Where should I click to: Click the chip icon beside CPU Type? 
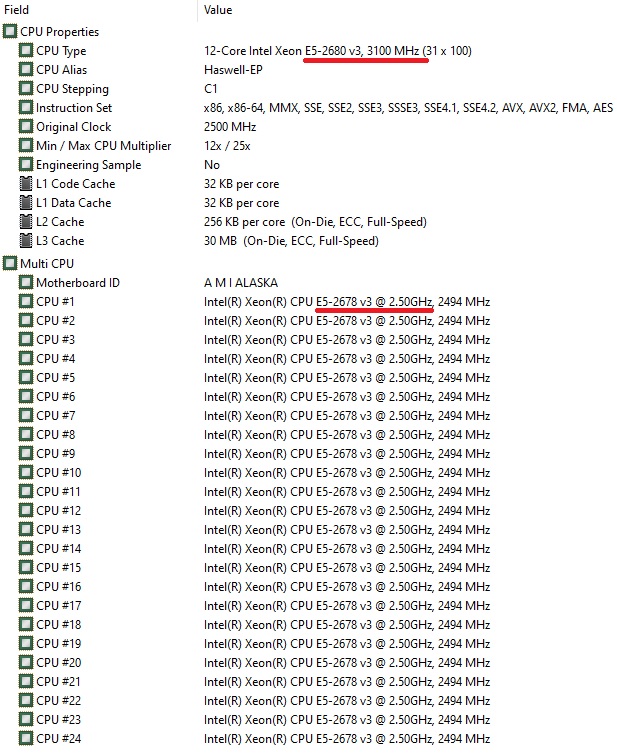[x=26, y=50]
